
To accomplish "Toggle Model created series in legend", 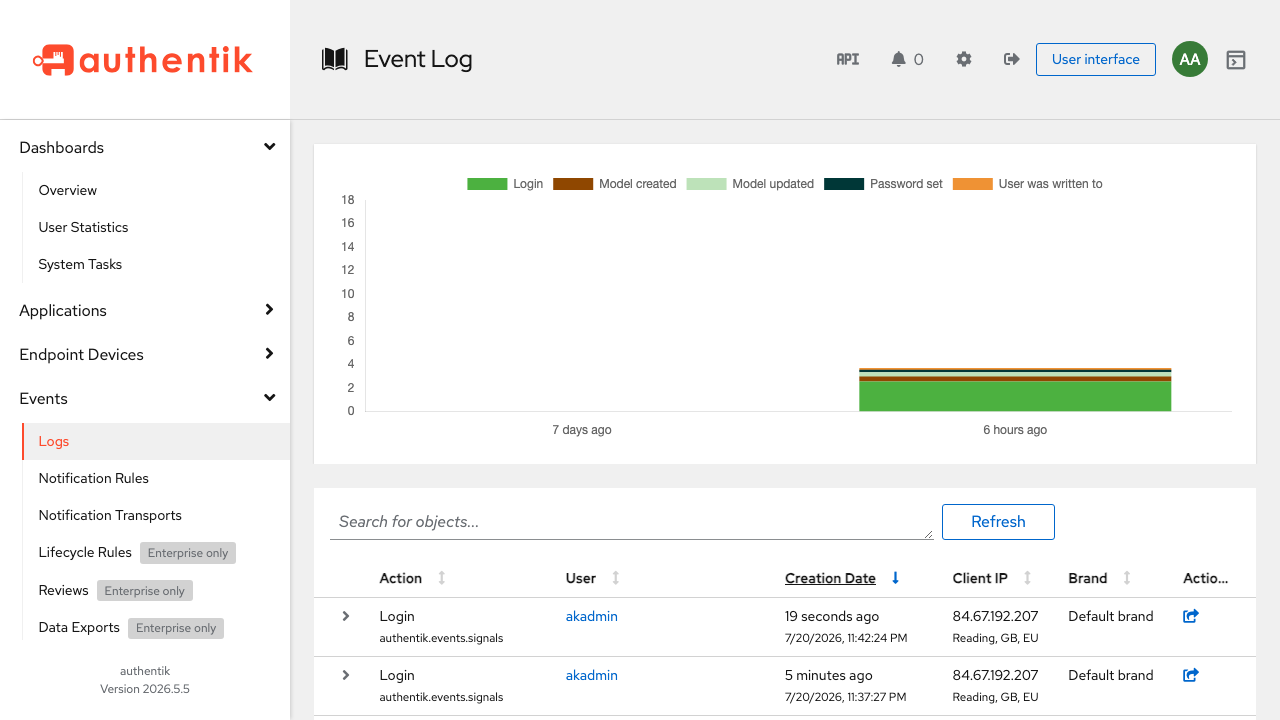I will (x=615, y=184).
